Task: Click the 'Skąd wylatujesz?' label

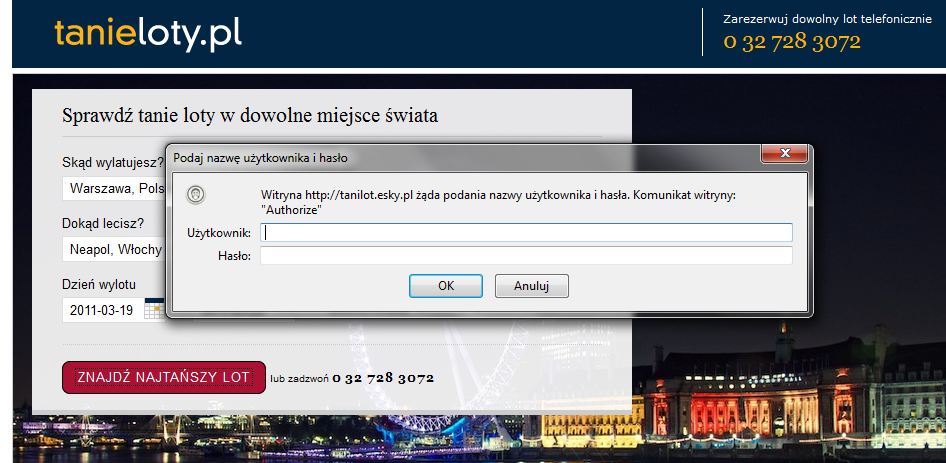Action: (112, 162)
